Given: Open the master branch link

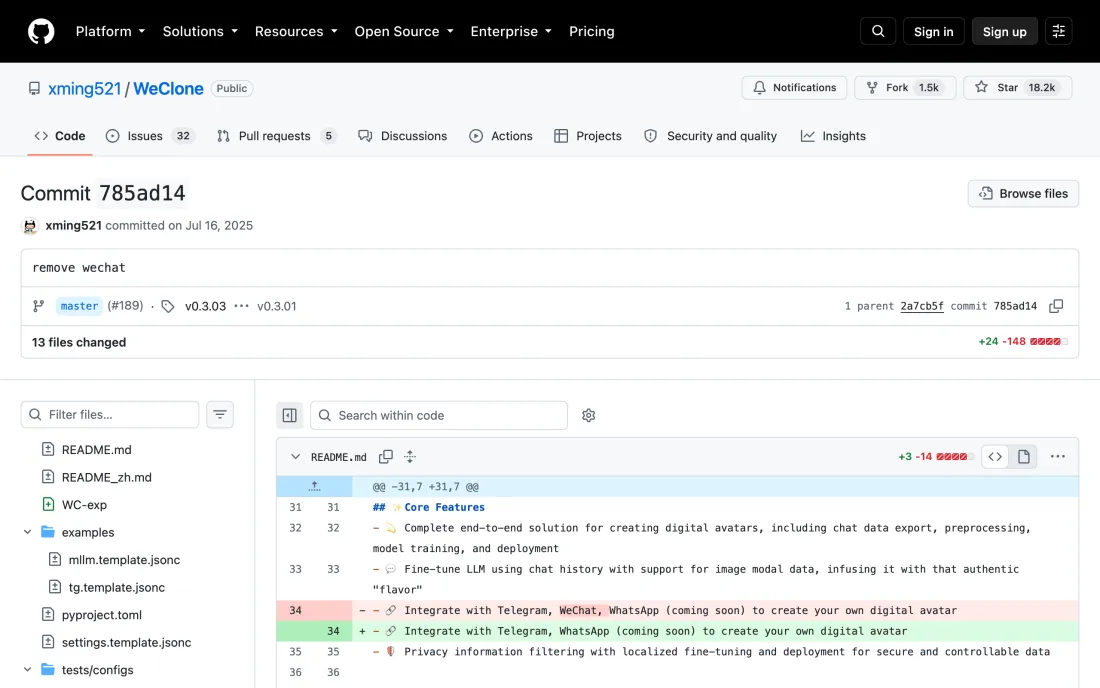Looking at the screenshot, I should click(79, 306).
